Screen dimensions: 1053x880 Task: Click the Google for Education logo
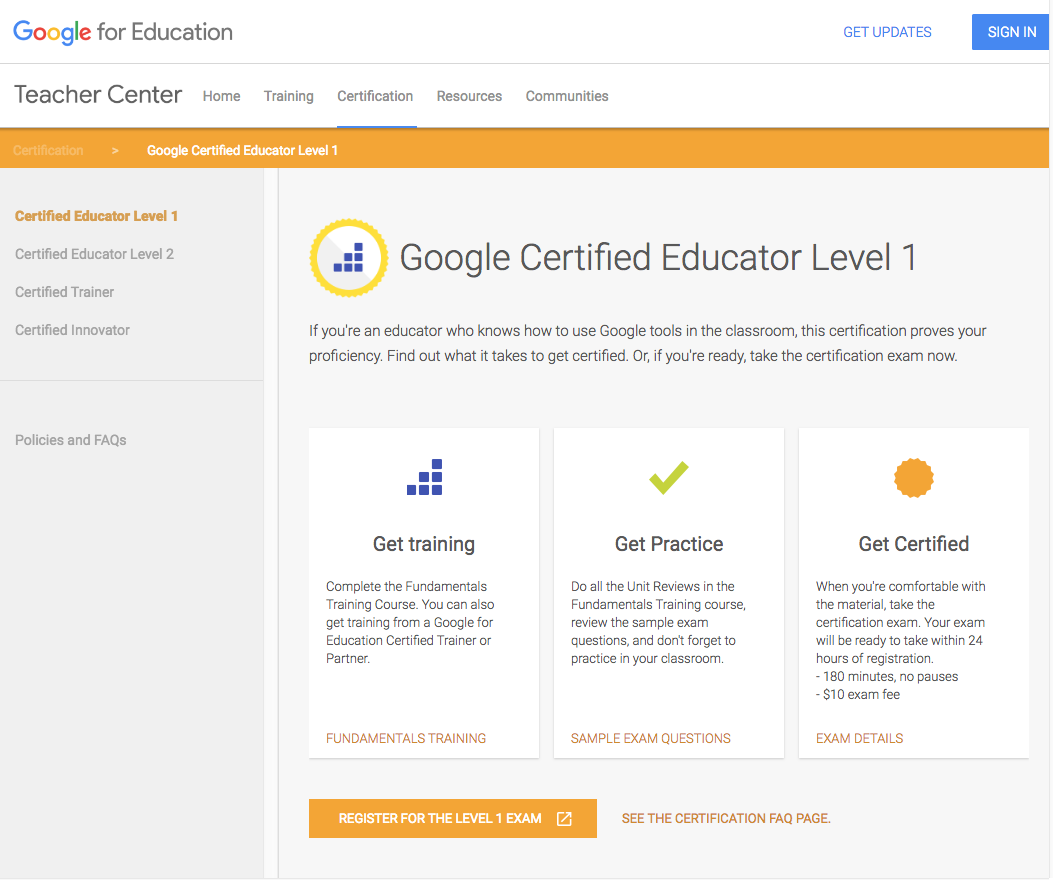click(x=123, y=32)
